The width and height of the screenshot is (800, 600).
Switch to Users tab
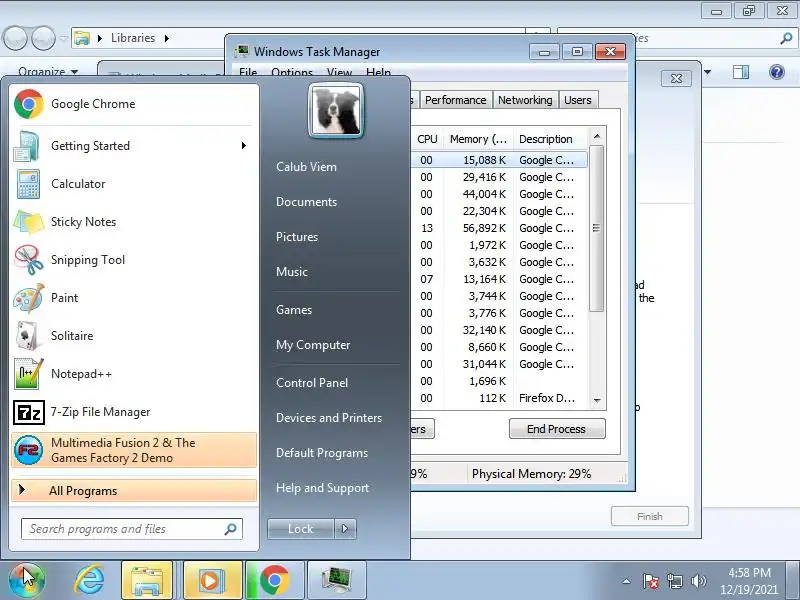click(578, 100)
